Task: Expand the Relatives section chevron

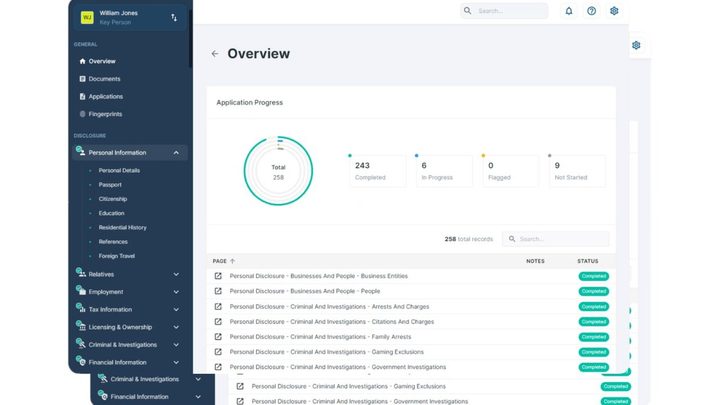Action: 176,274
